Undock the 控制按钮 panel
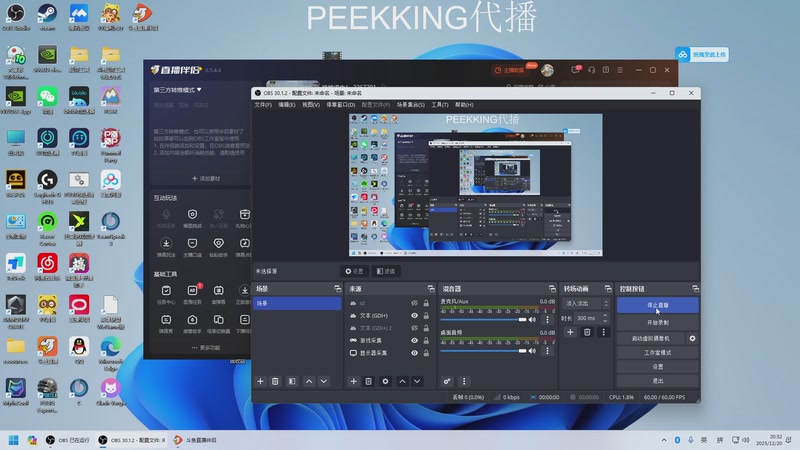This screenshot has height=450, width=800. click(x=695, y=289)
